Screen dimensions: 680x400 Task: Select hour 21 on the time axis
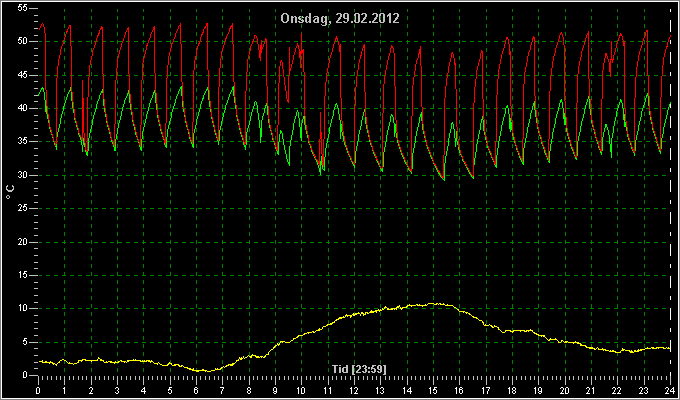[591, 390]
